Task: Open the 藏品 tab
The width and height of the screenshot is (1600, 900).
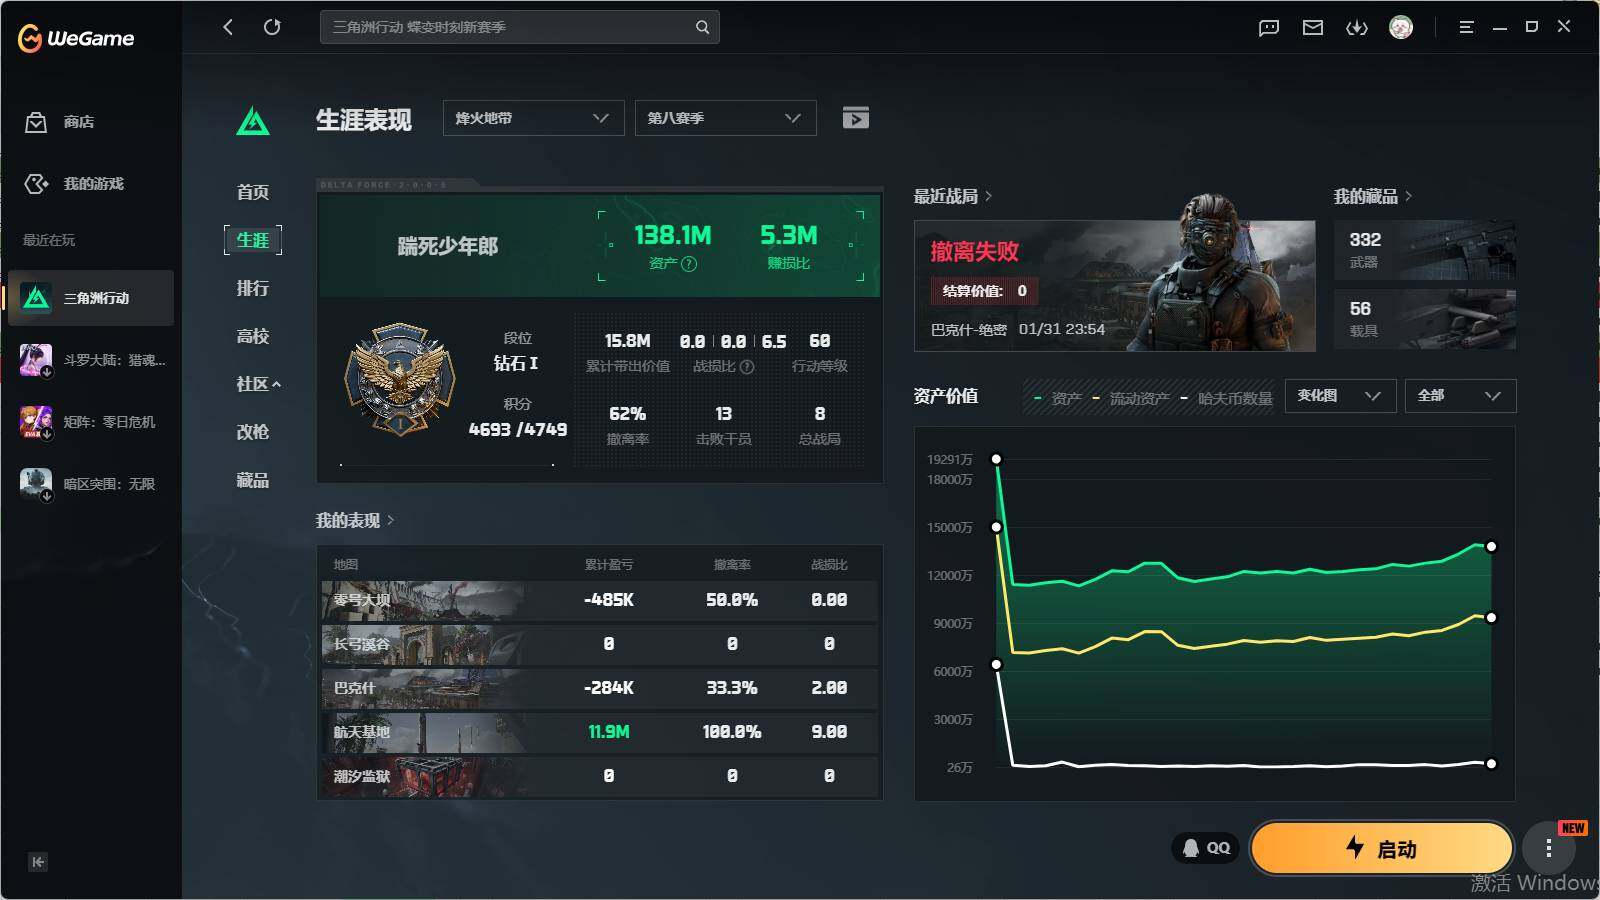Action: point(253,480)
